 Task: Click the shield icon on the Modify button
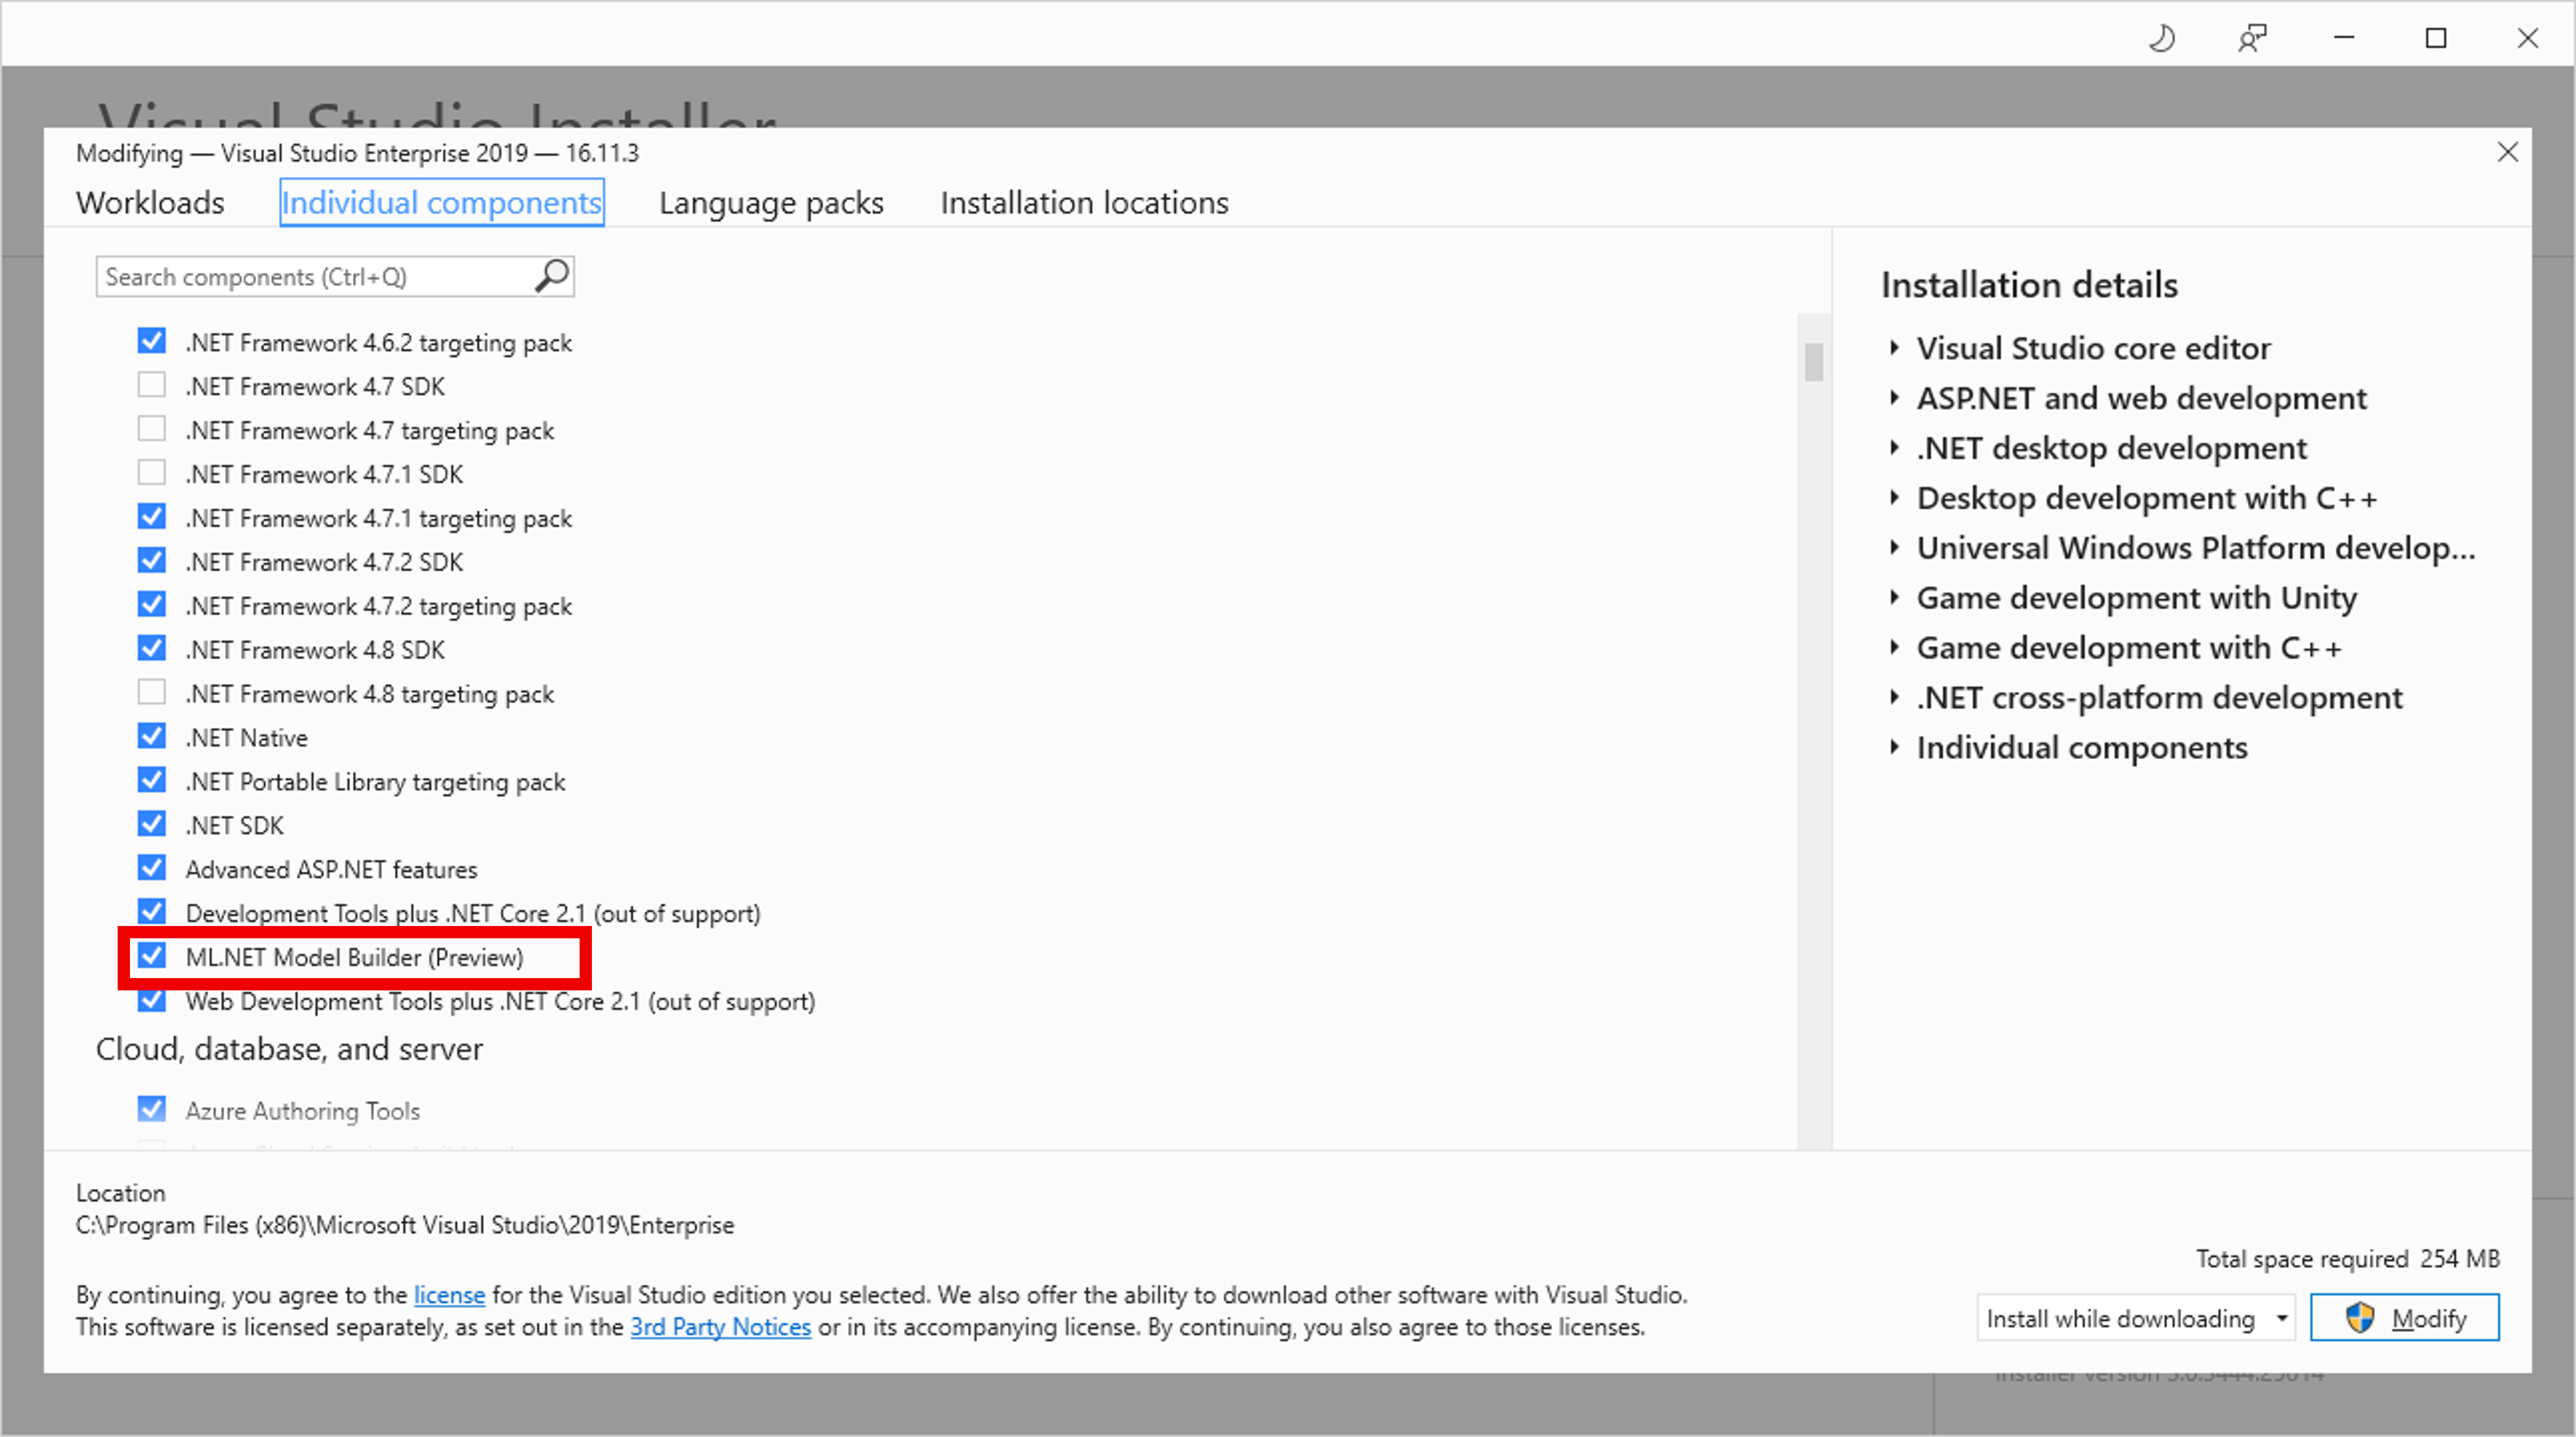click(x=2361, y=1318)
